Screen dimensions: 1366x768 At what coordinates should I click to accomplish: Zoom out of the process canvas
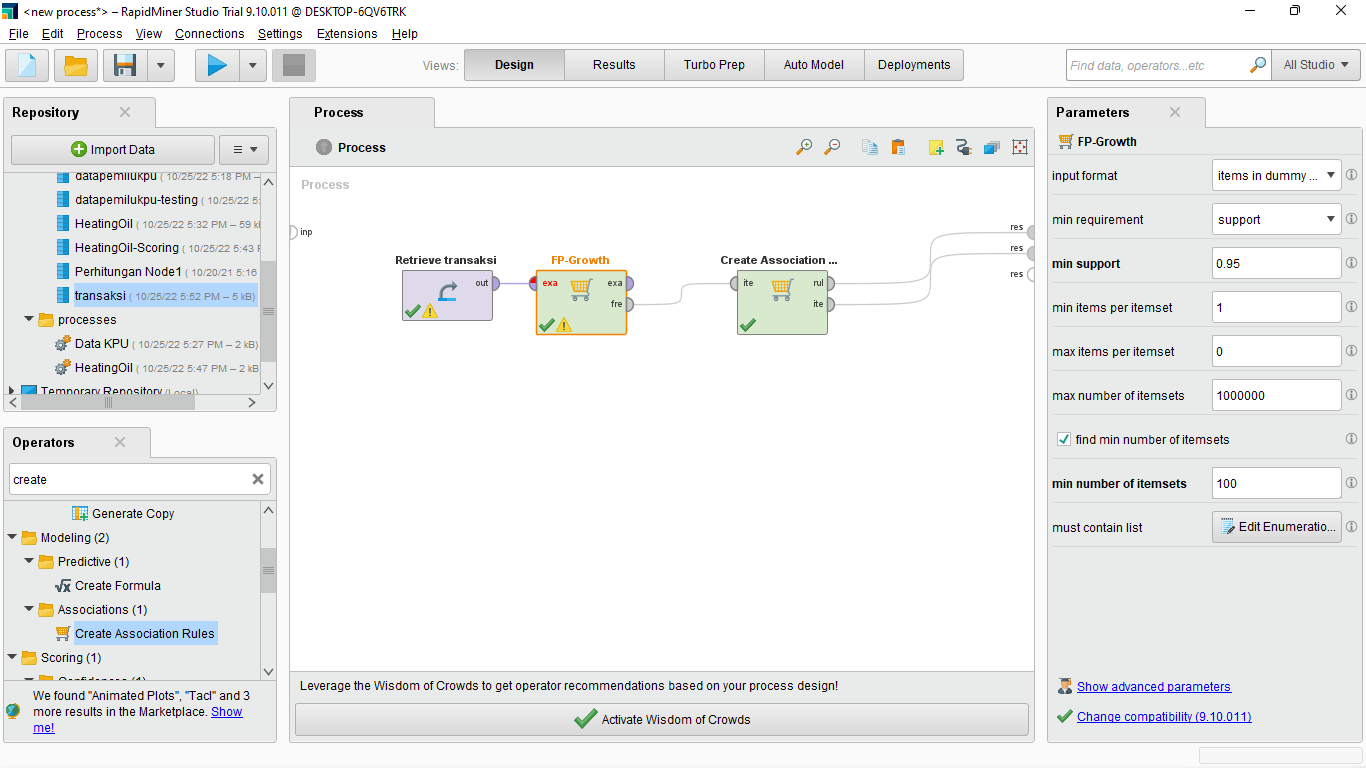(831, 146)
